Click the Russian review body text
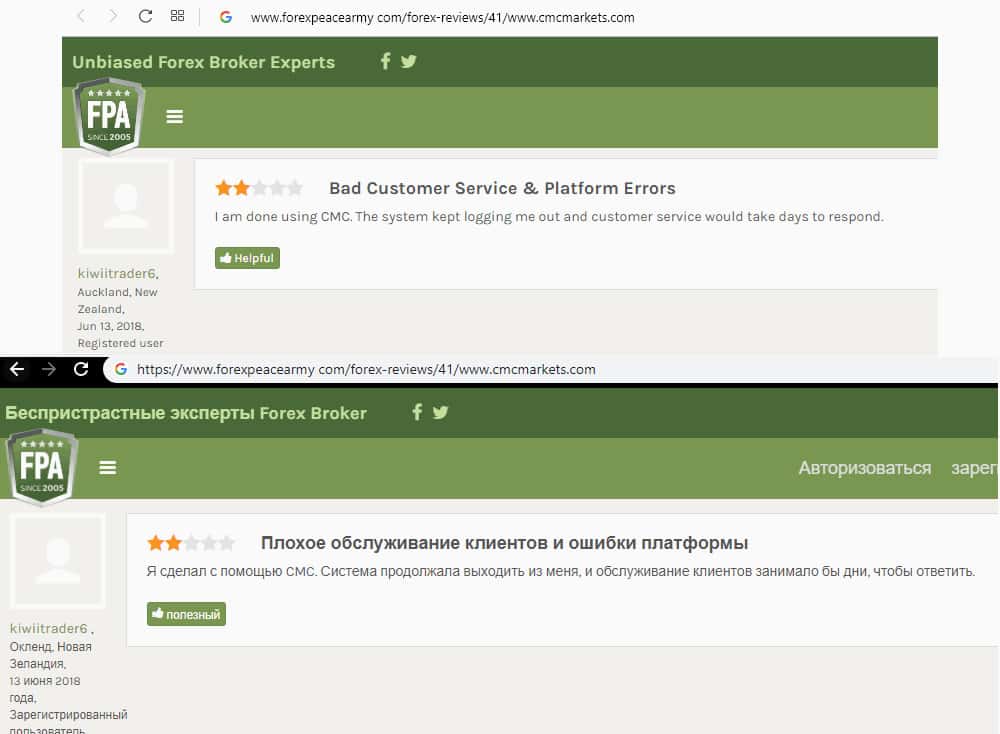1000x734 pixels. click(561, 571)
